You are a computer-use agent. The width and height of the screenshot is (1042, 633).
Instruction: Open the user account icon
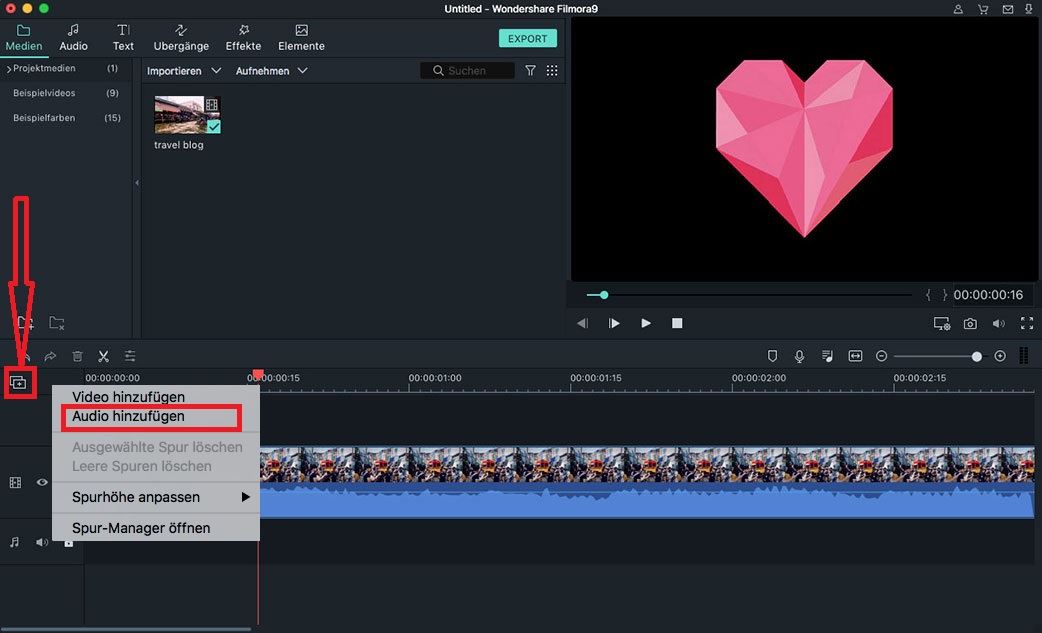click(x=958, y=9)
